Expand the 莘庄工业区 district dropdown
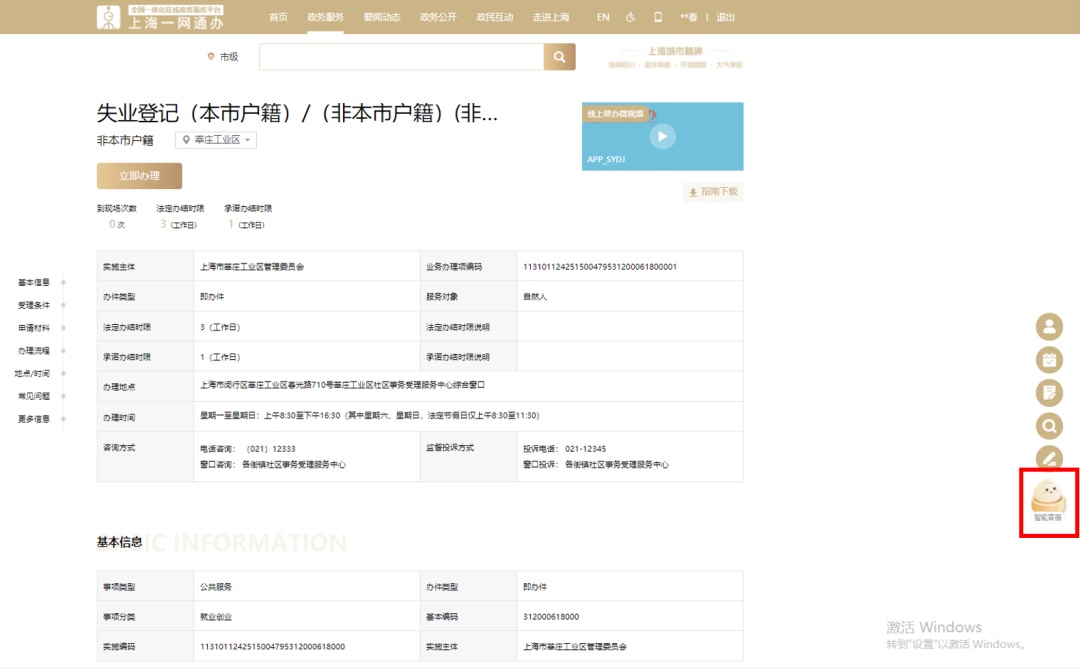 216,140
